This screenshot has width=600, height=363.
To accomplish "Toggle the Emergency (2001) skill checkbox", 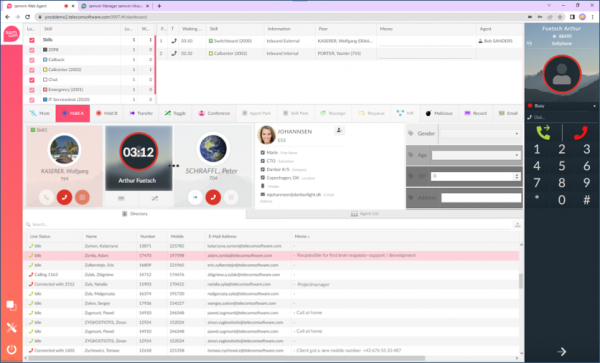I will point(32,90).
